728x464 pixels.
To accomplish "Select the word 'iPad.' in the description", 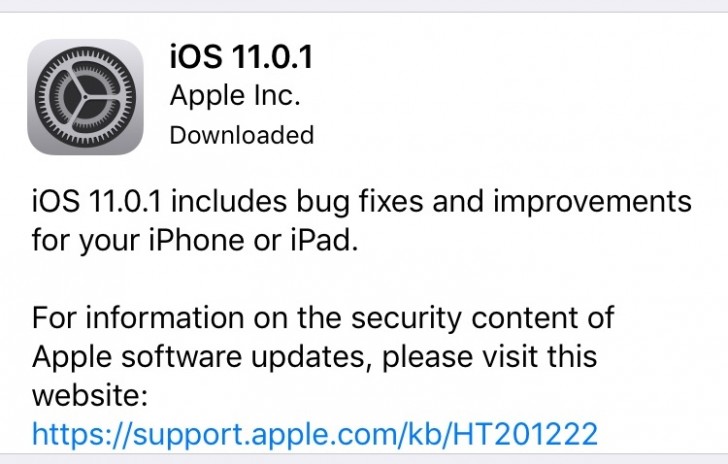I will (325, 240).
